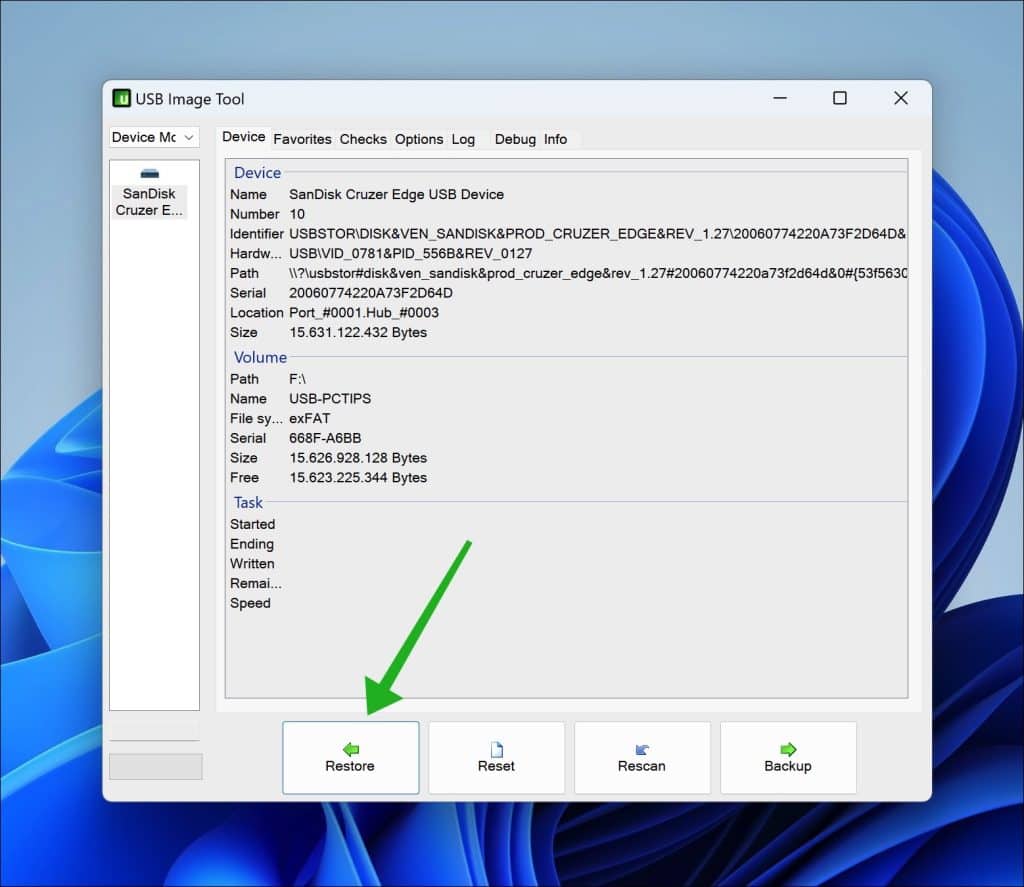
Task: Click the device path starting '\\?\usbstor#disk'
Action: (x=598, y=273)
